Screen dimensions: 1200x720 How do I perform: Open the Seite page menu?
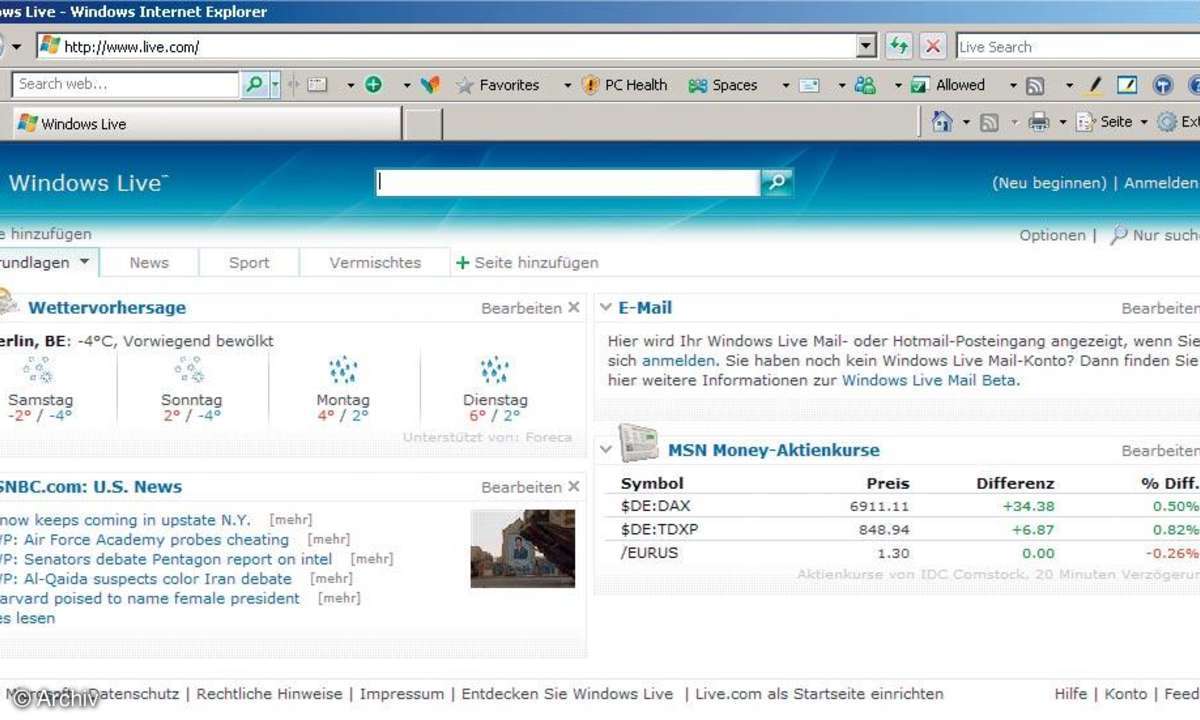coord(1110,122)
